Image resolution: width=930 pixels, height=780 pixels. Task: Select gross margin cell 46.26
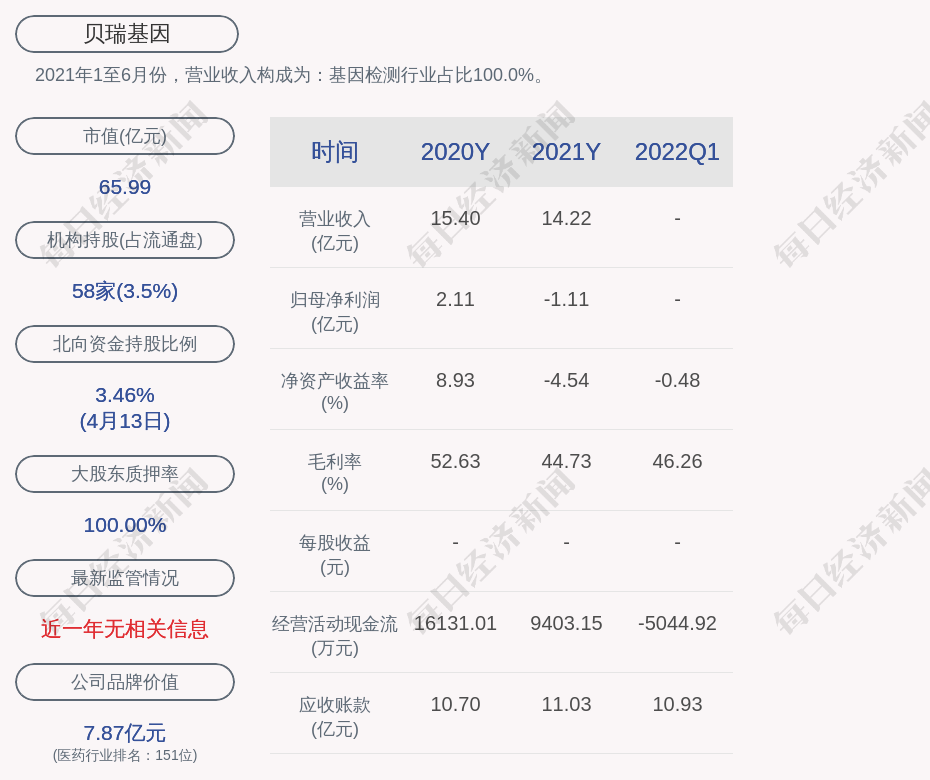(677, 461)
